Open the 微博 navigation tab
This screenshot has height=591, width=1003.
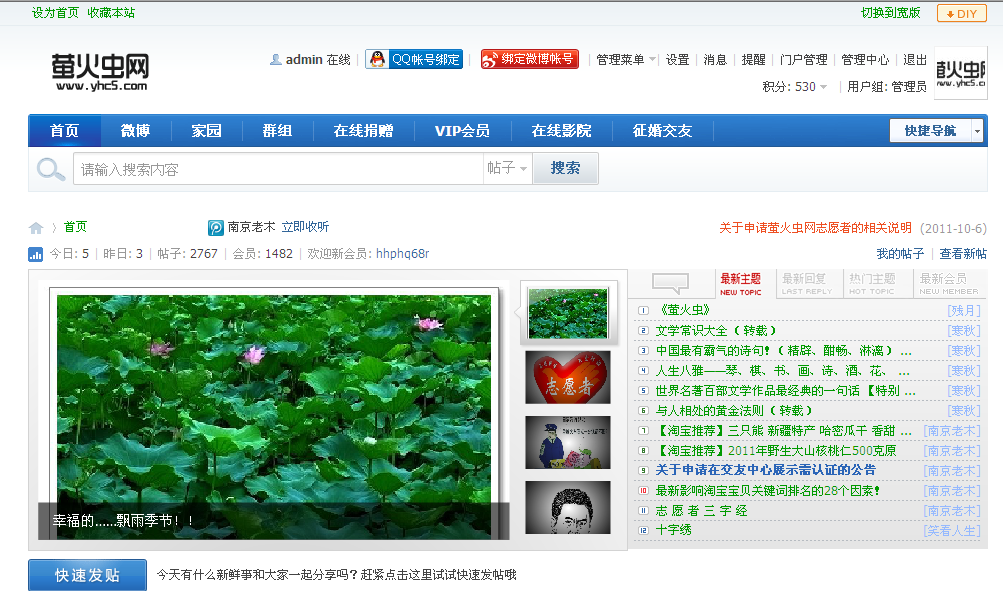136,130
